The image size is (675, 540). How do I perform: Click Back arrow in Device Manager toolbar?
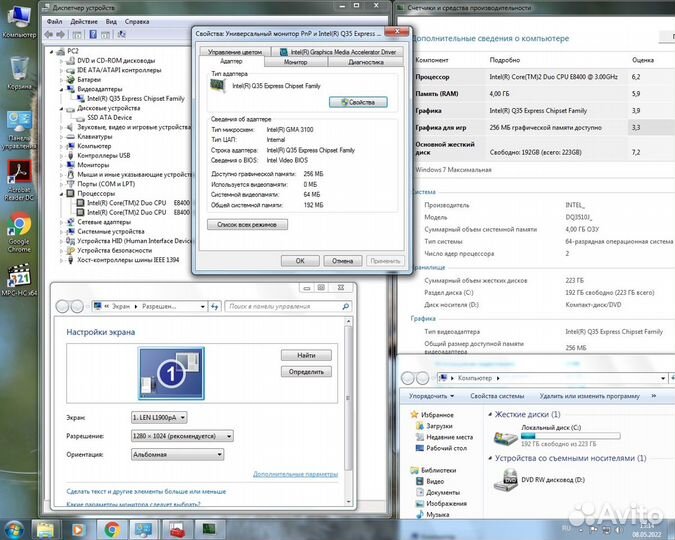pyautogui.click(x=49, y=34)
